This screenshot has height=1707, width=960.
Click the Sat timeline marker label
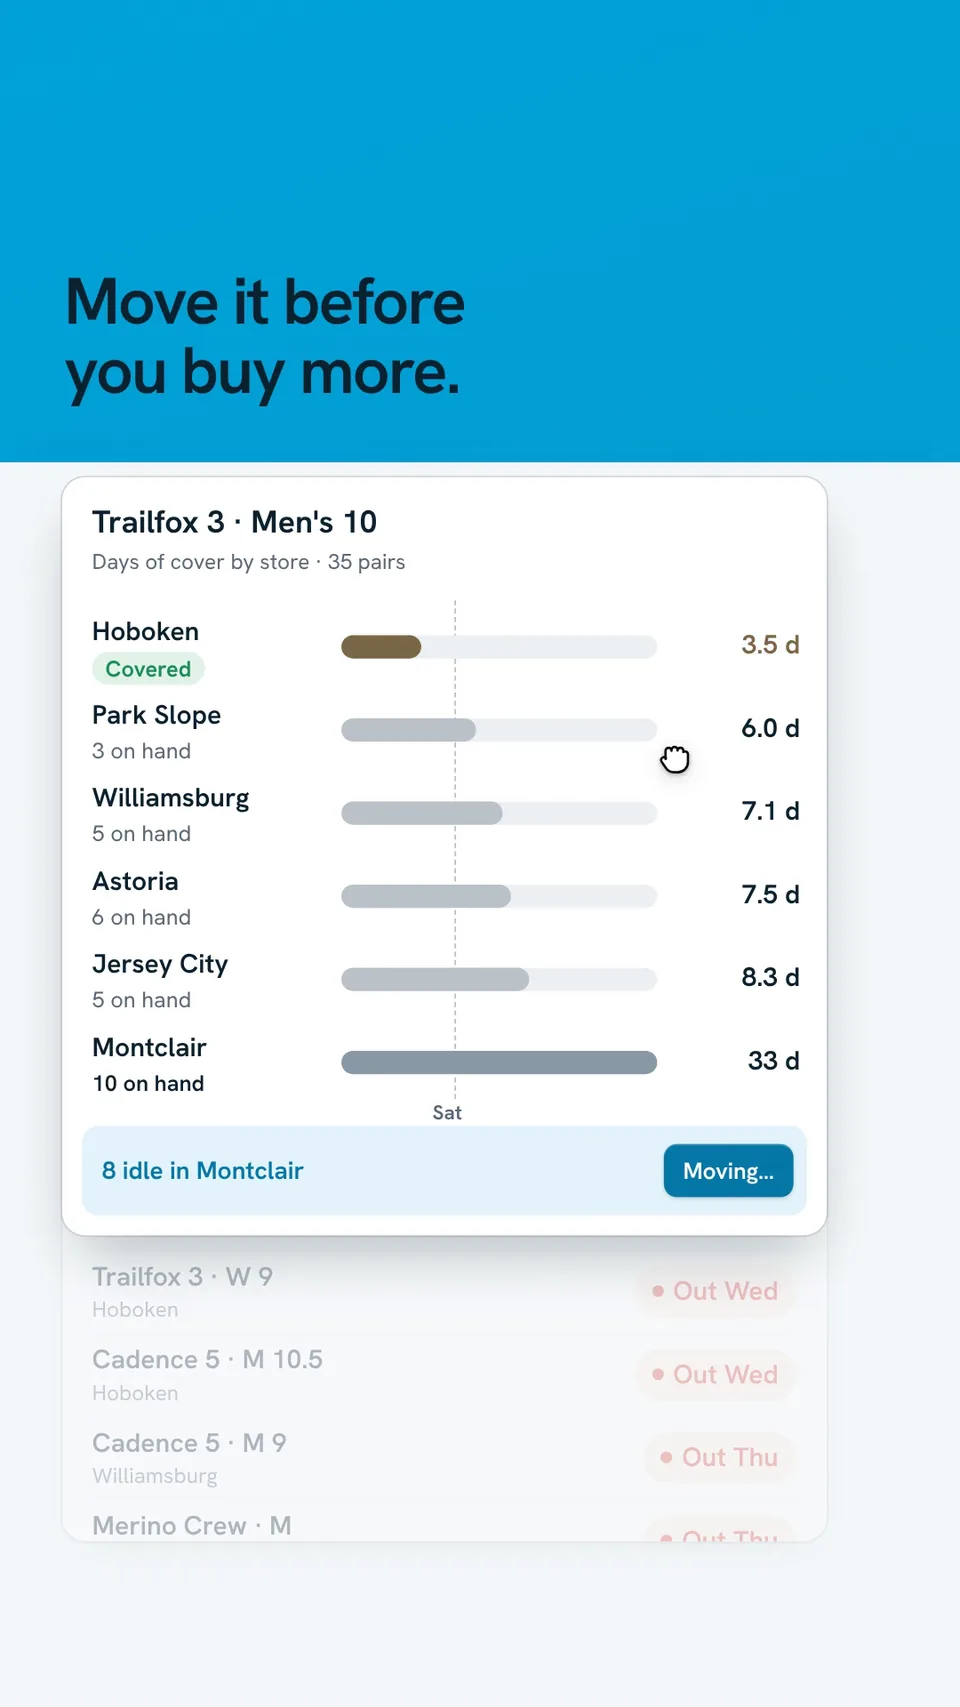tap(447, 1112)
